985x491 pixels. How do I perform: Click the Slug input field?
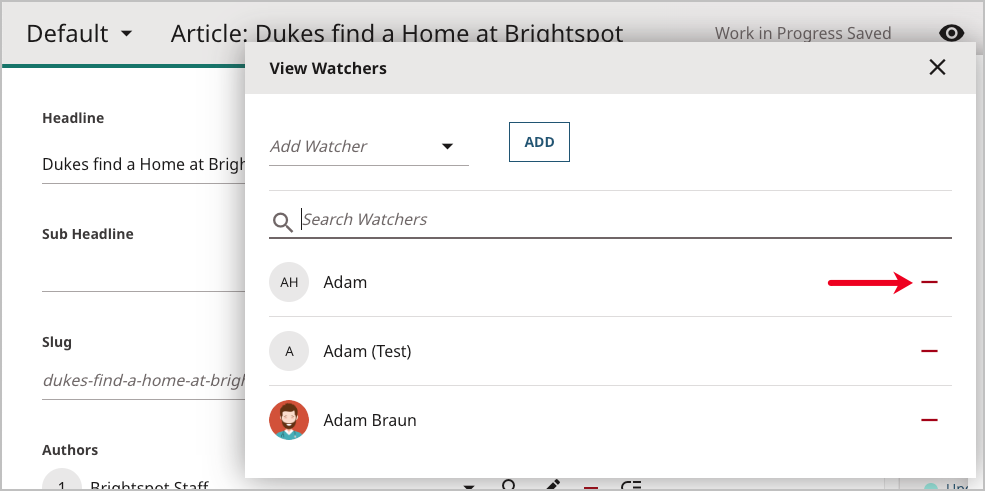tap(142, 380)
